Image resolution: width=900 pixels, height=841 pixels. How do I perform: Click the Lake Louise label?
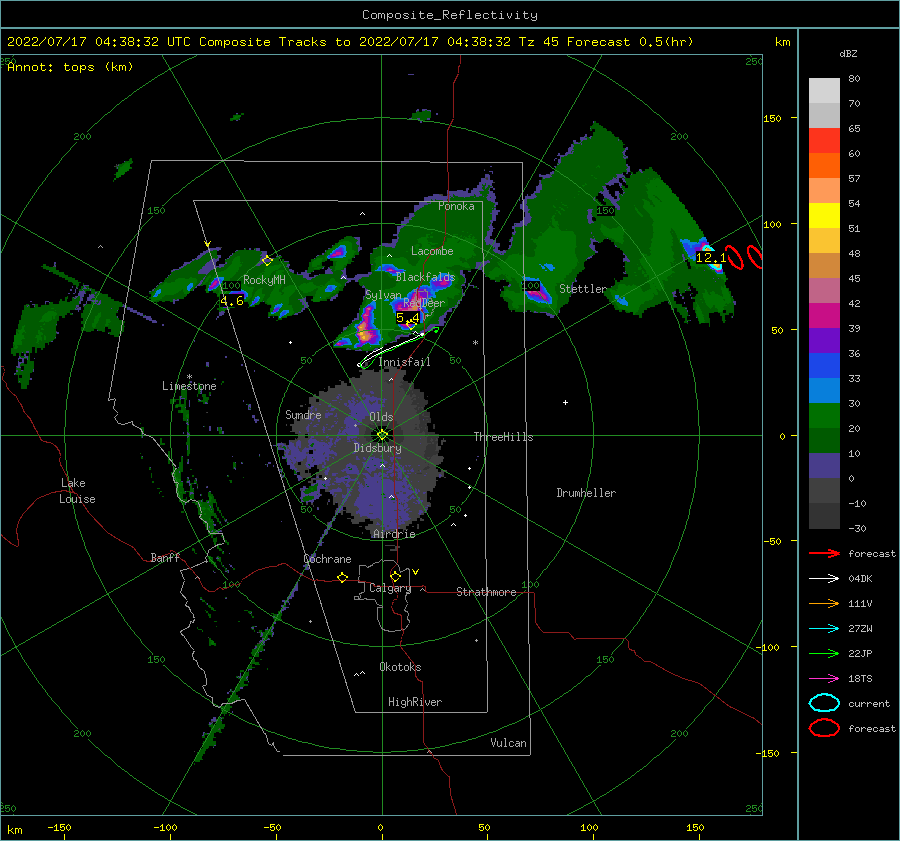[x=77, y=491]
